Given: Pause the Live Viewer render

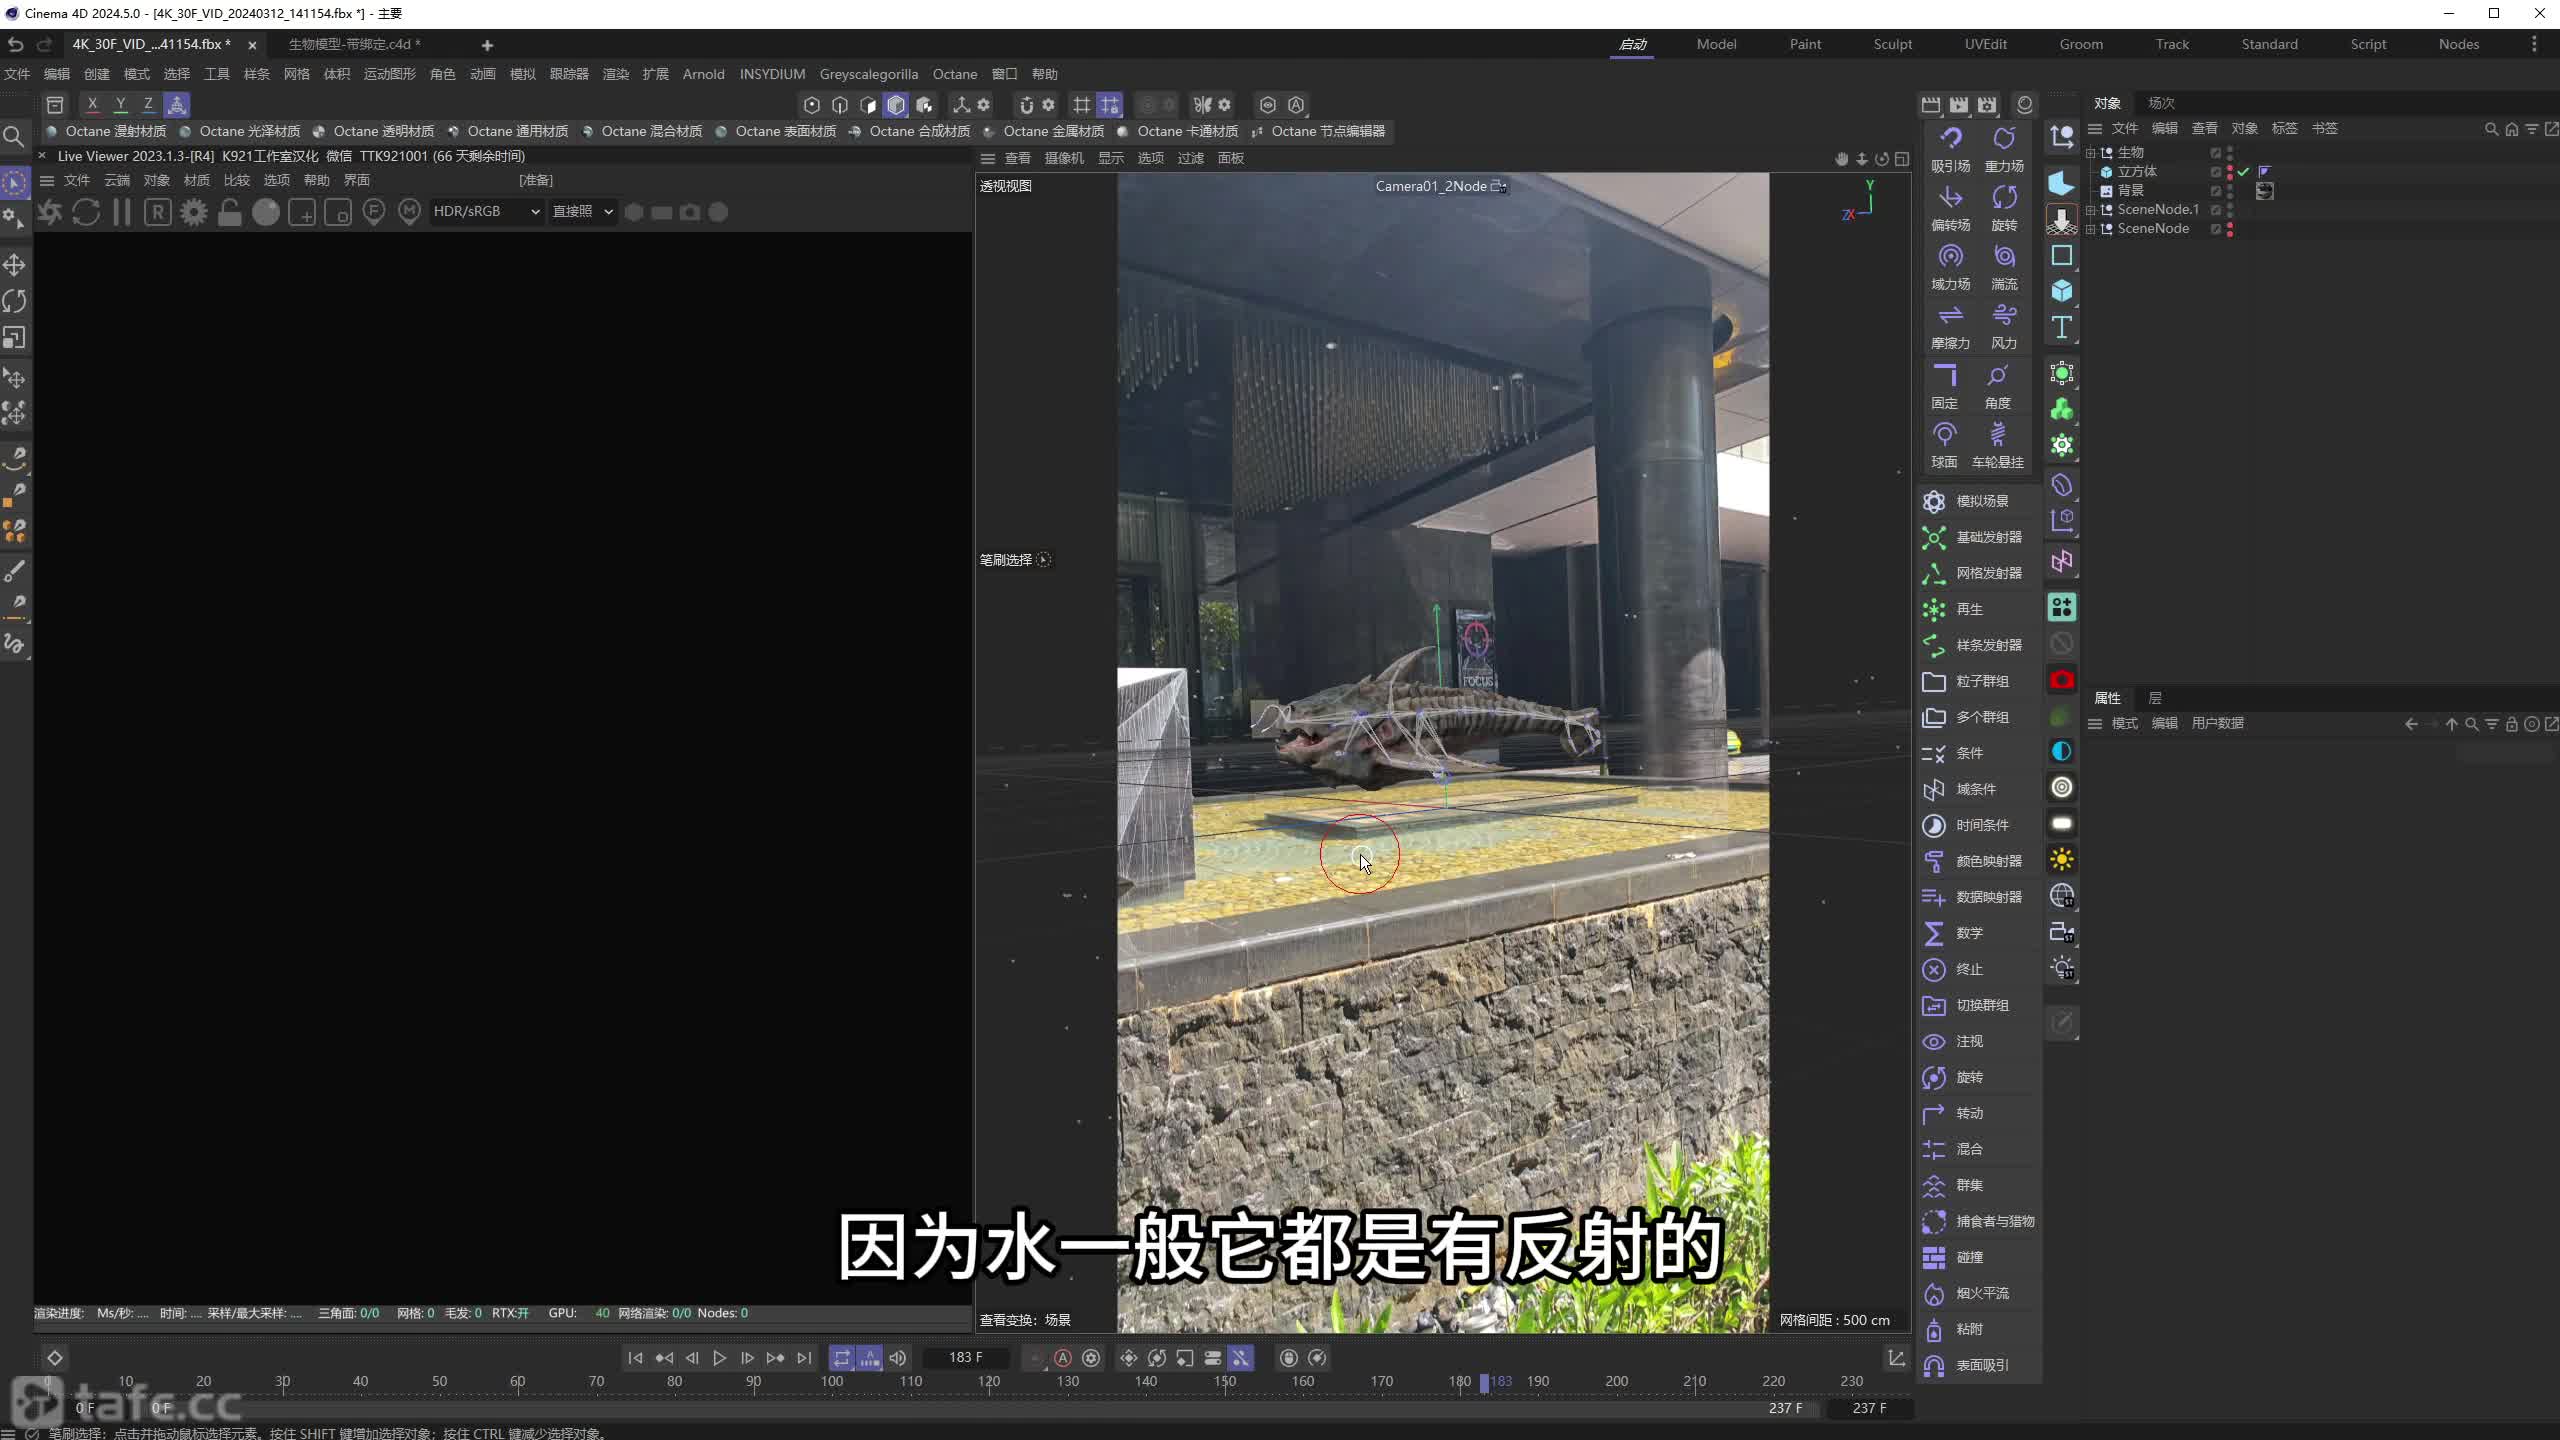Looking at the screenshot, I should point(122,212).
